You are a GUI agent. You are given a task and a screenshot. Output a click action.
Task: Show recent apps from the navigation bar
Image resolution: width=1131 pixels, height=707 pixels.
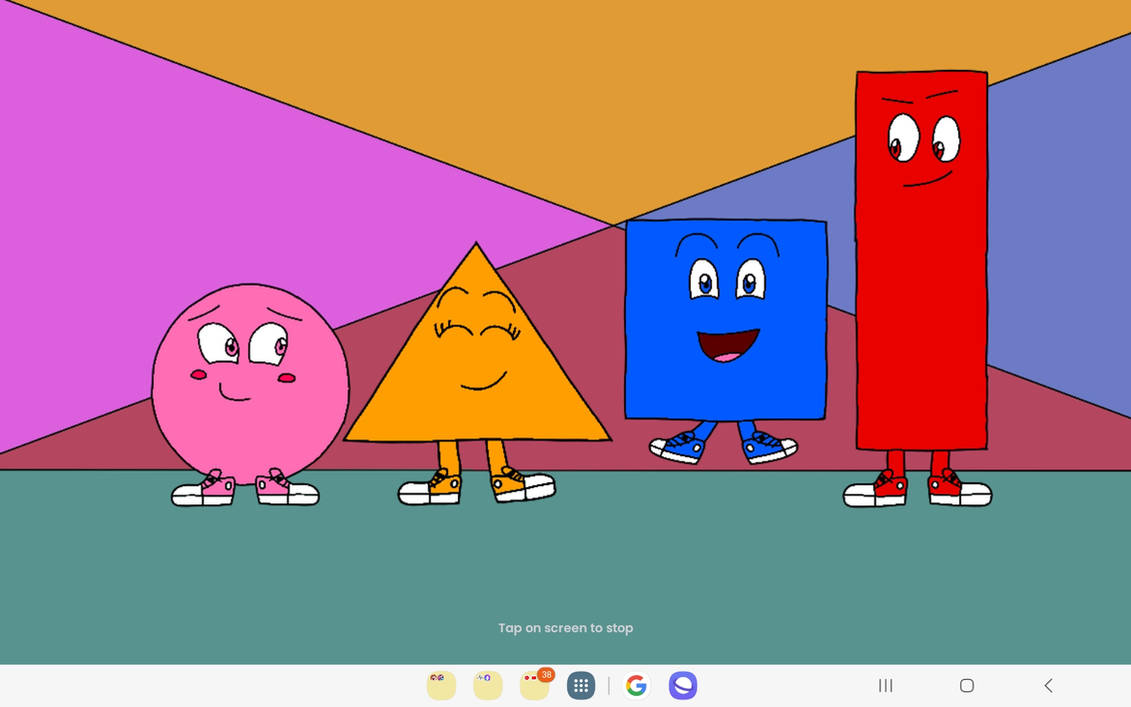(x=885, y=686)
